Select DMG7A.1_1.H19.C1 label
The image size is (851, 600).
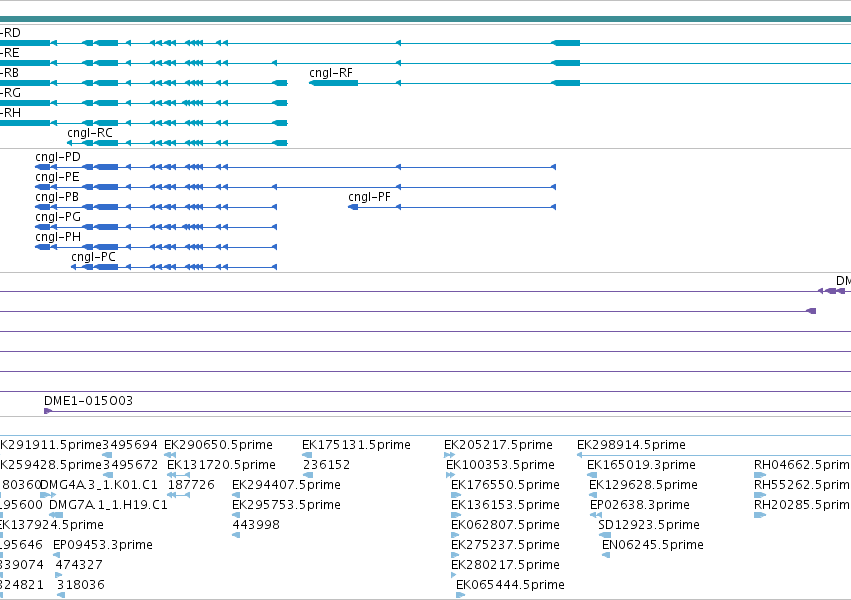(108, 505)
